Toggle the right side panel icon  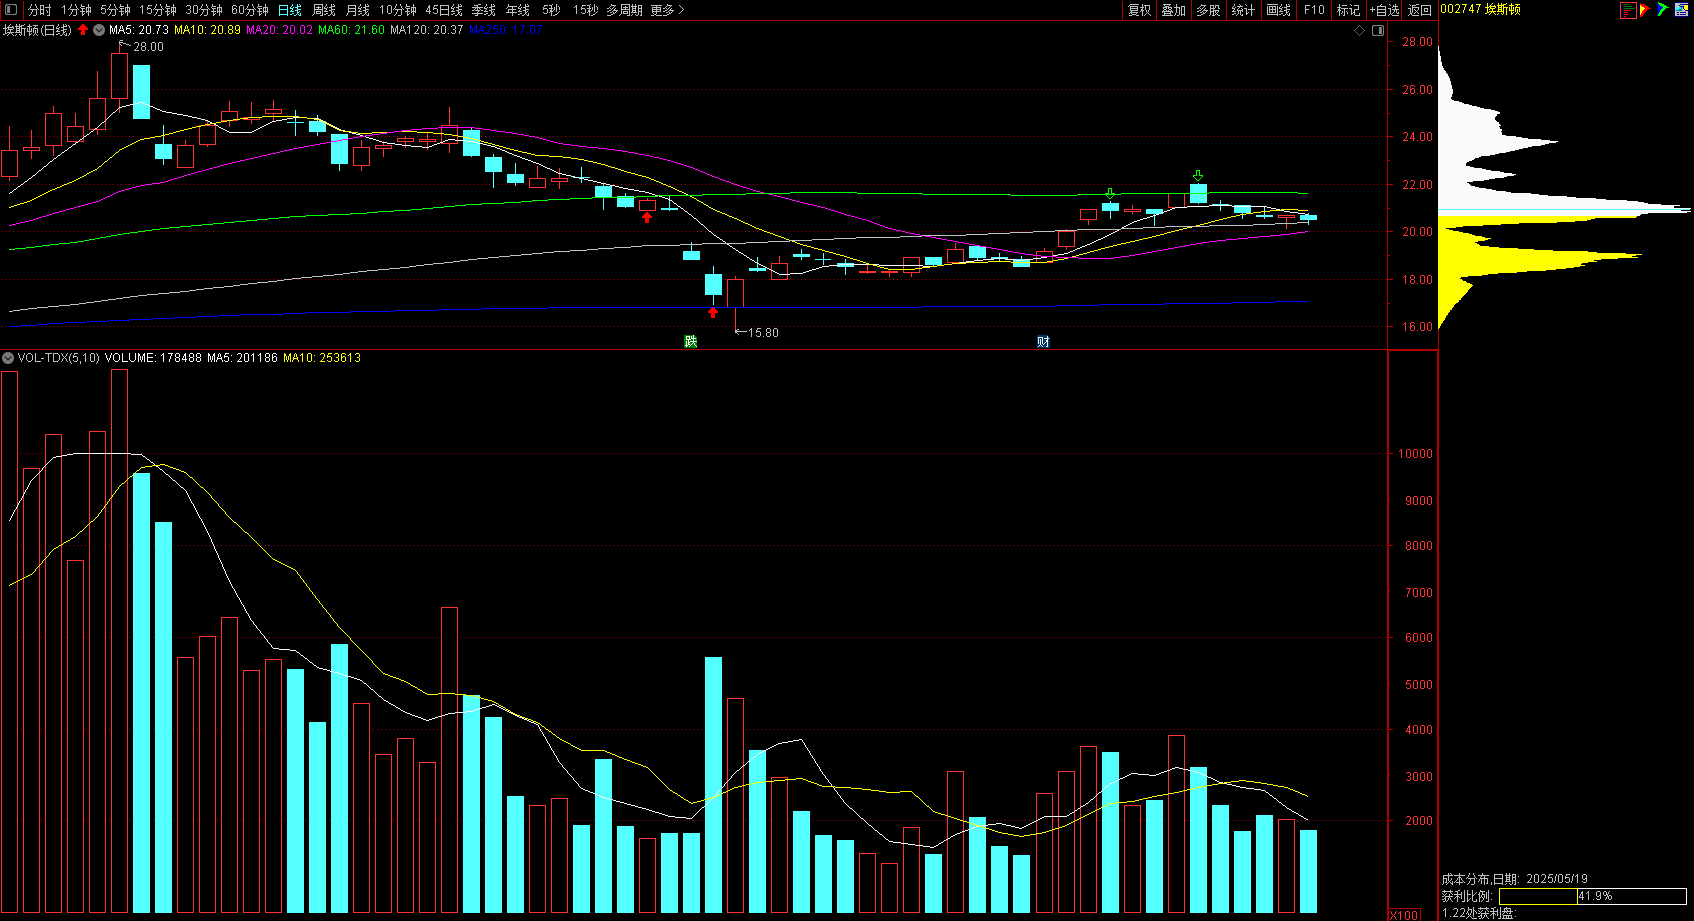click(1378, 31)
